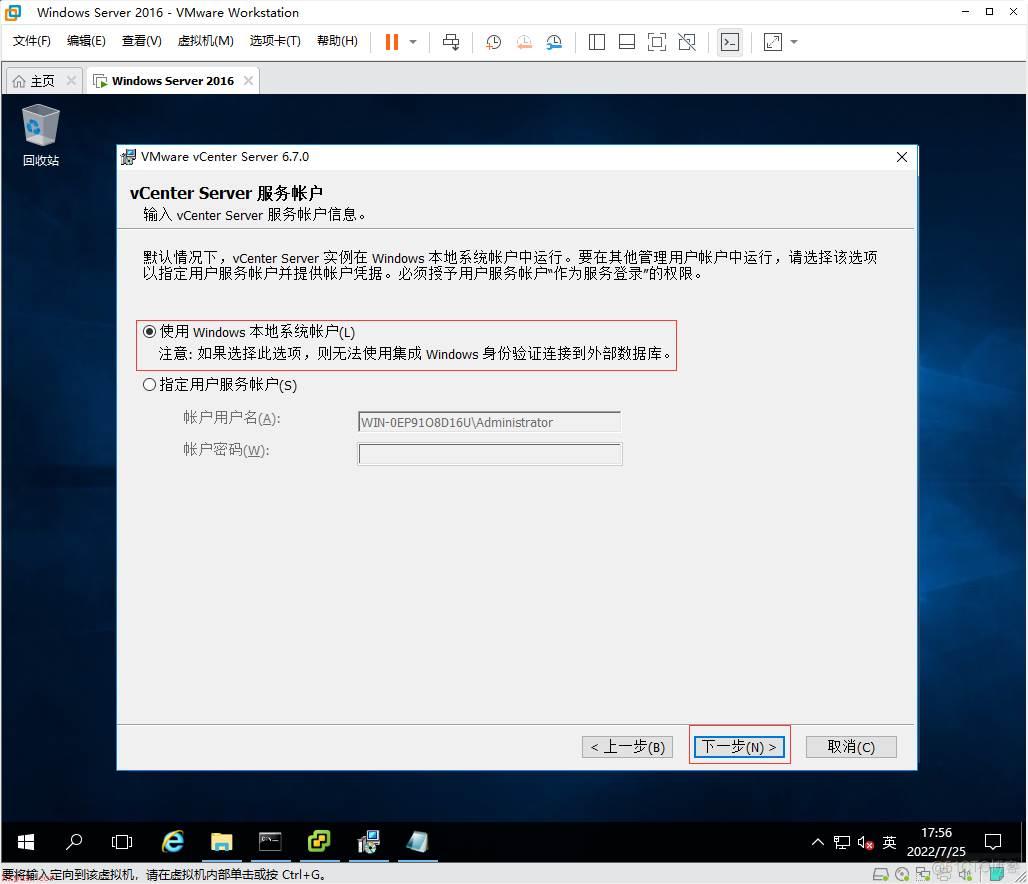The image size is (1028, 884).
Task: Switch to the 主页 tab
Action: pos(43,81)
